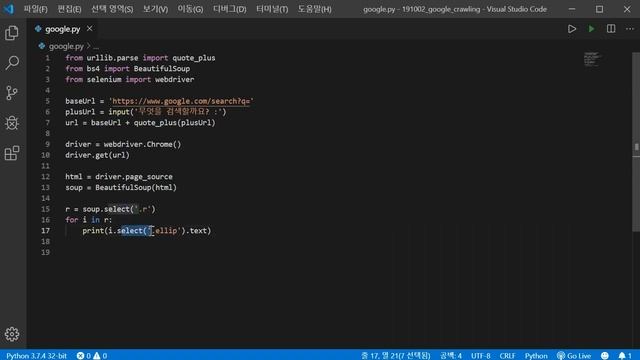Click 'webdriver' on import line 3

(x=174, y=79)
